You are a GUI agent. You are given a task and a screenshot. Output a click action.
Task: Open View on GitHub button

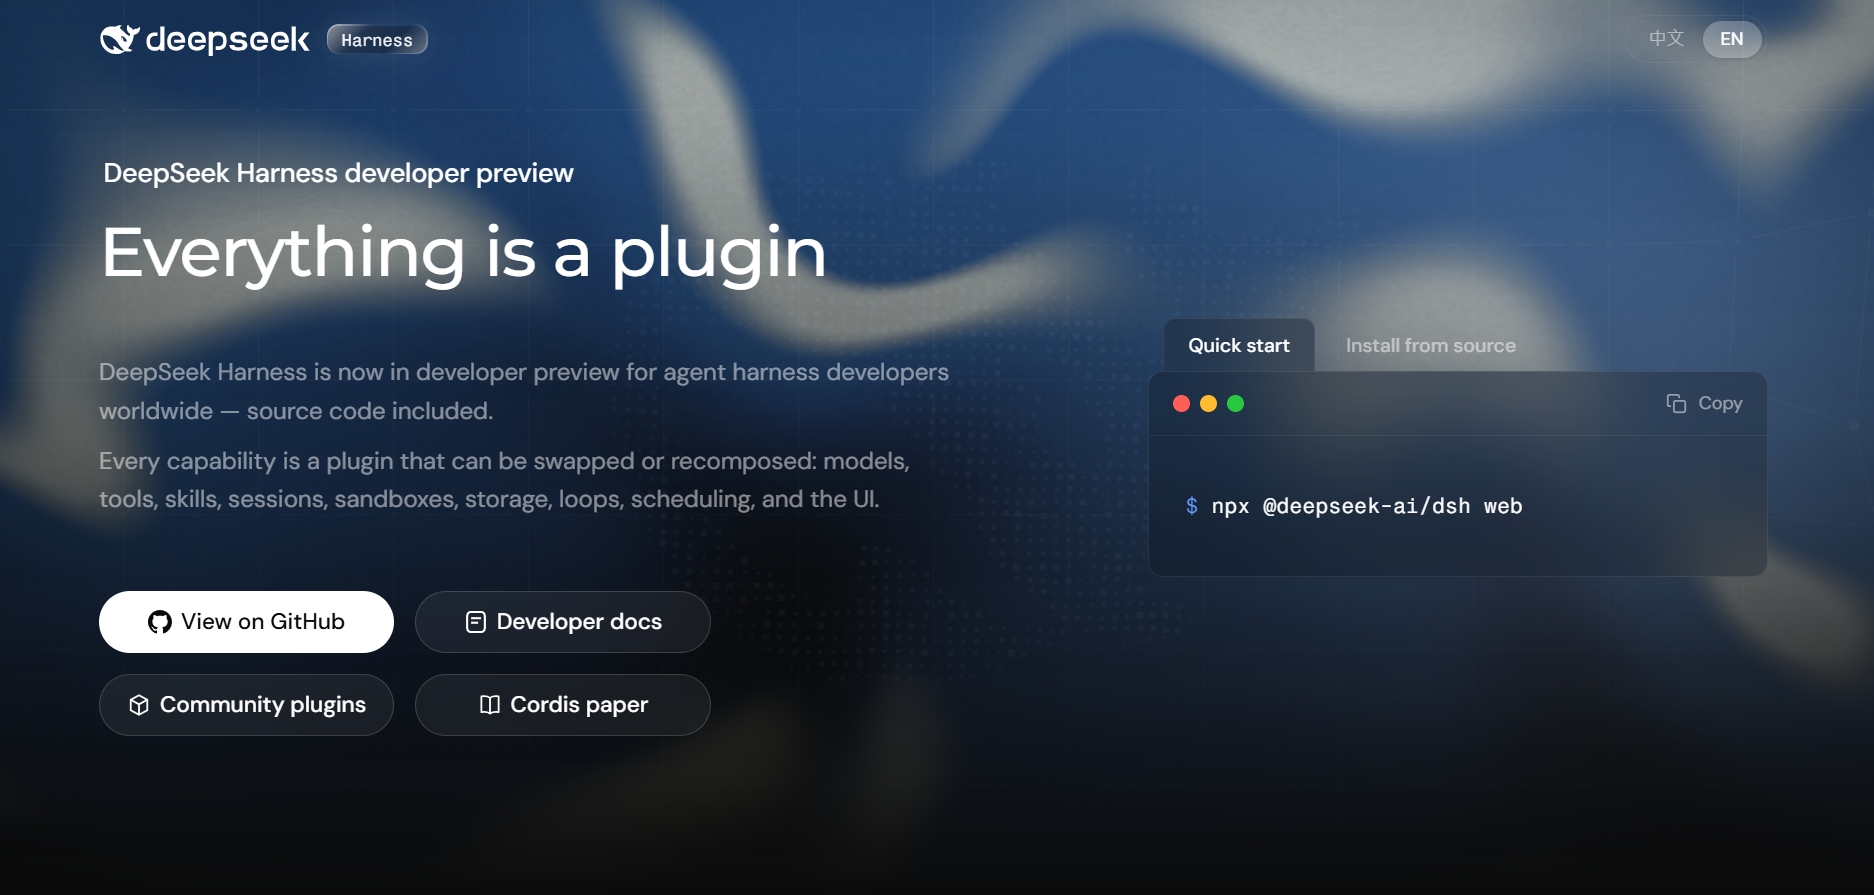(x=246, y=622)
